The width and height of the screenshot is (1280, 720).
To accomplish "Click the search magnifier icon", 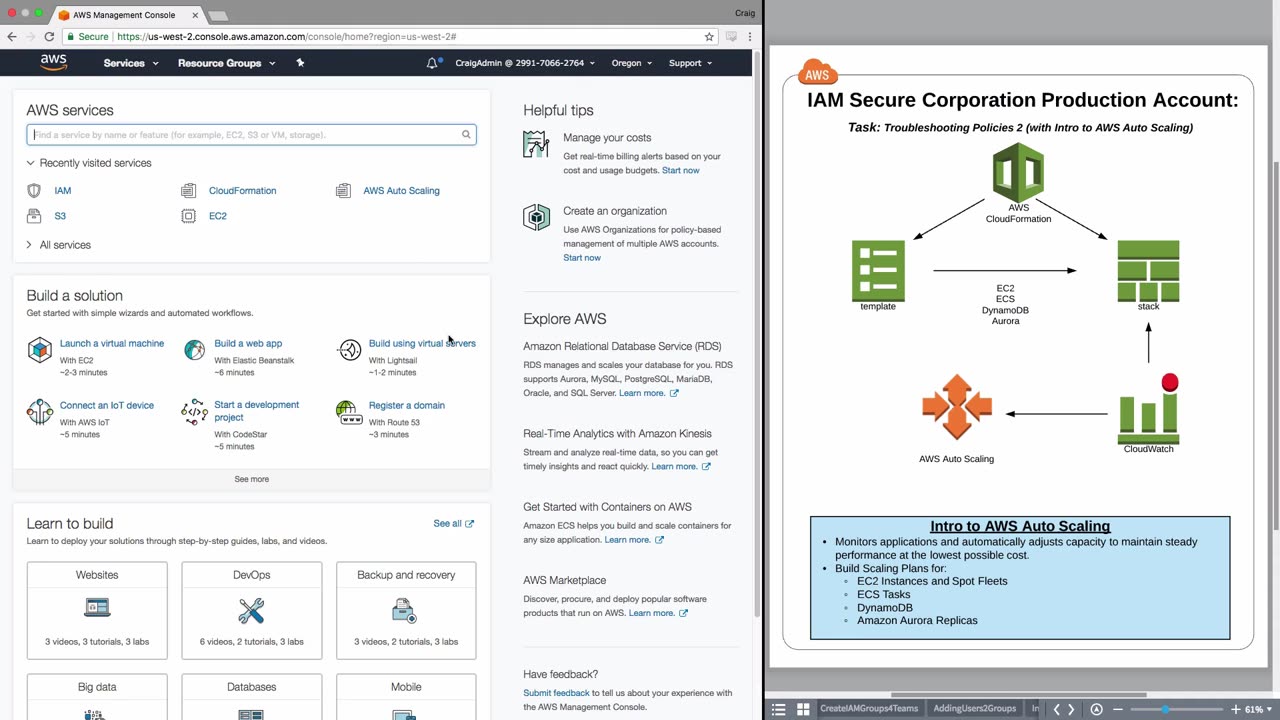I will coord(466,135).
